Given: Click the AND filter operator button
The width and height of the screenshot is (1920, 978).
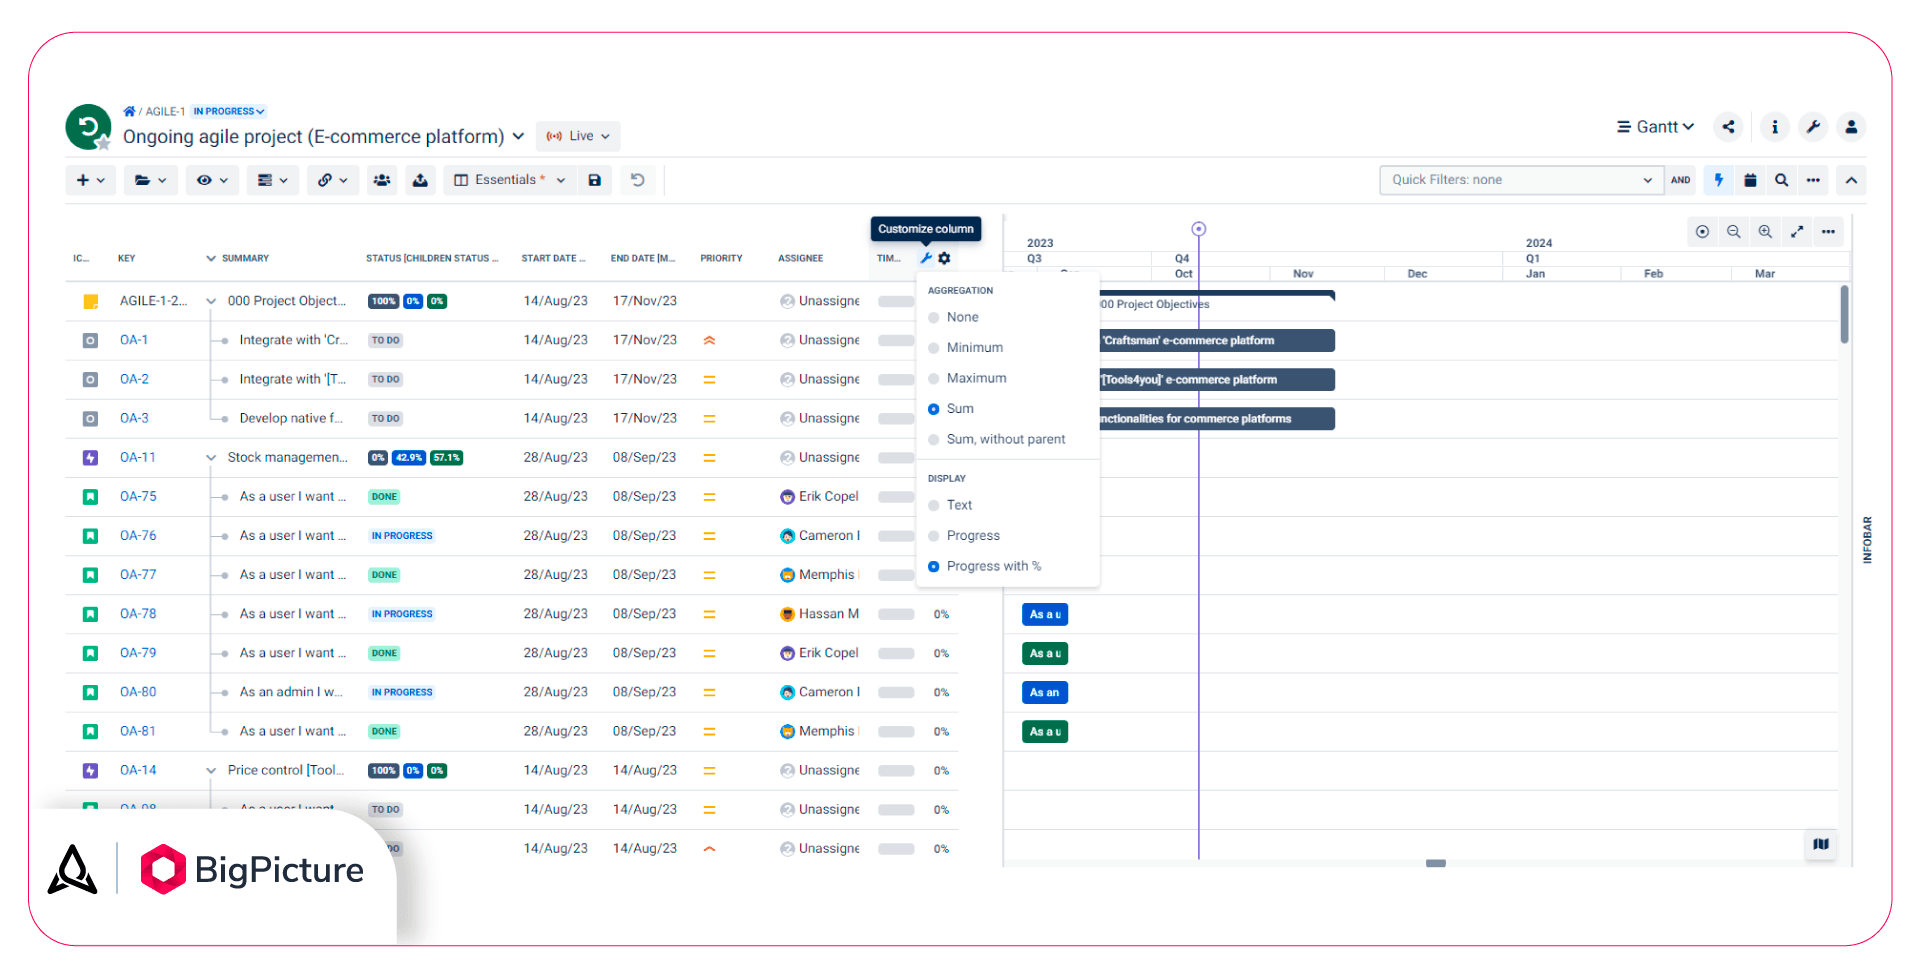Looking at the screenshot, I should 1680,180.
